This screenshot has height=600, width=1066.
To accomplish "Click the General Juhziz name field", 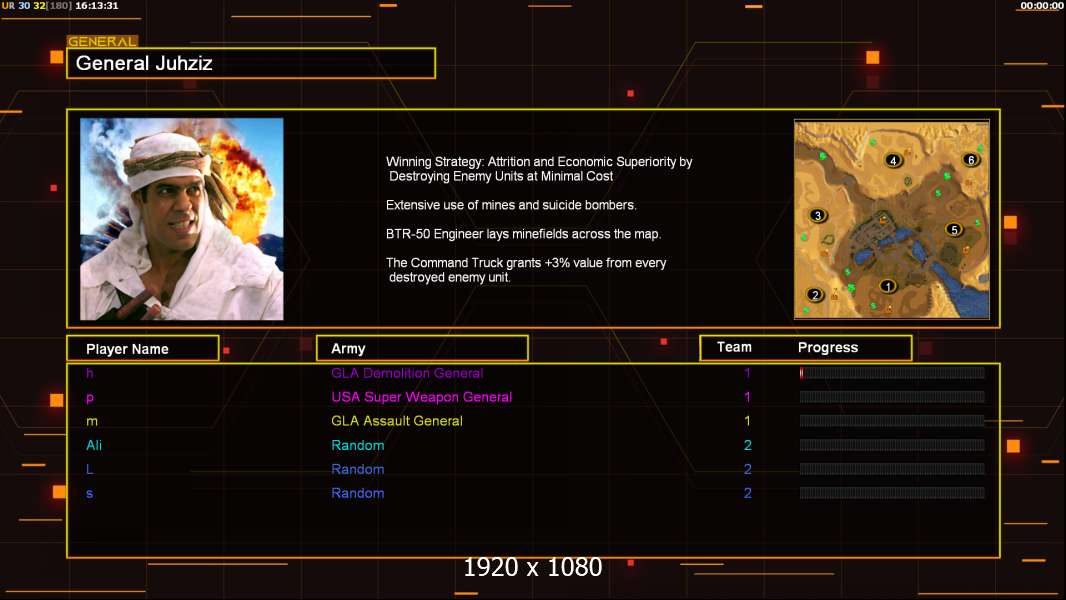I will point(251,63).
